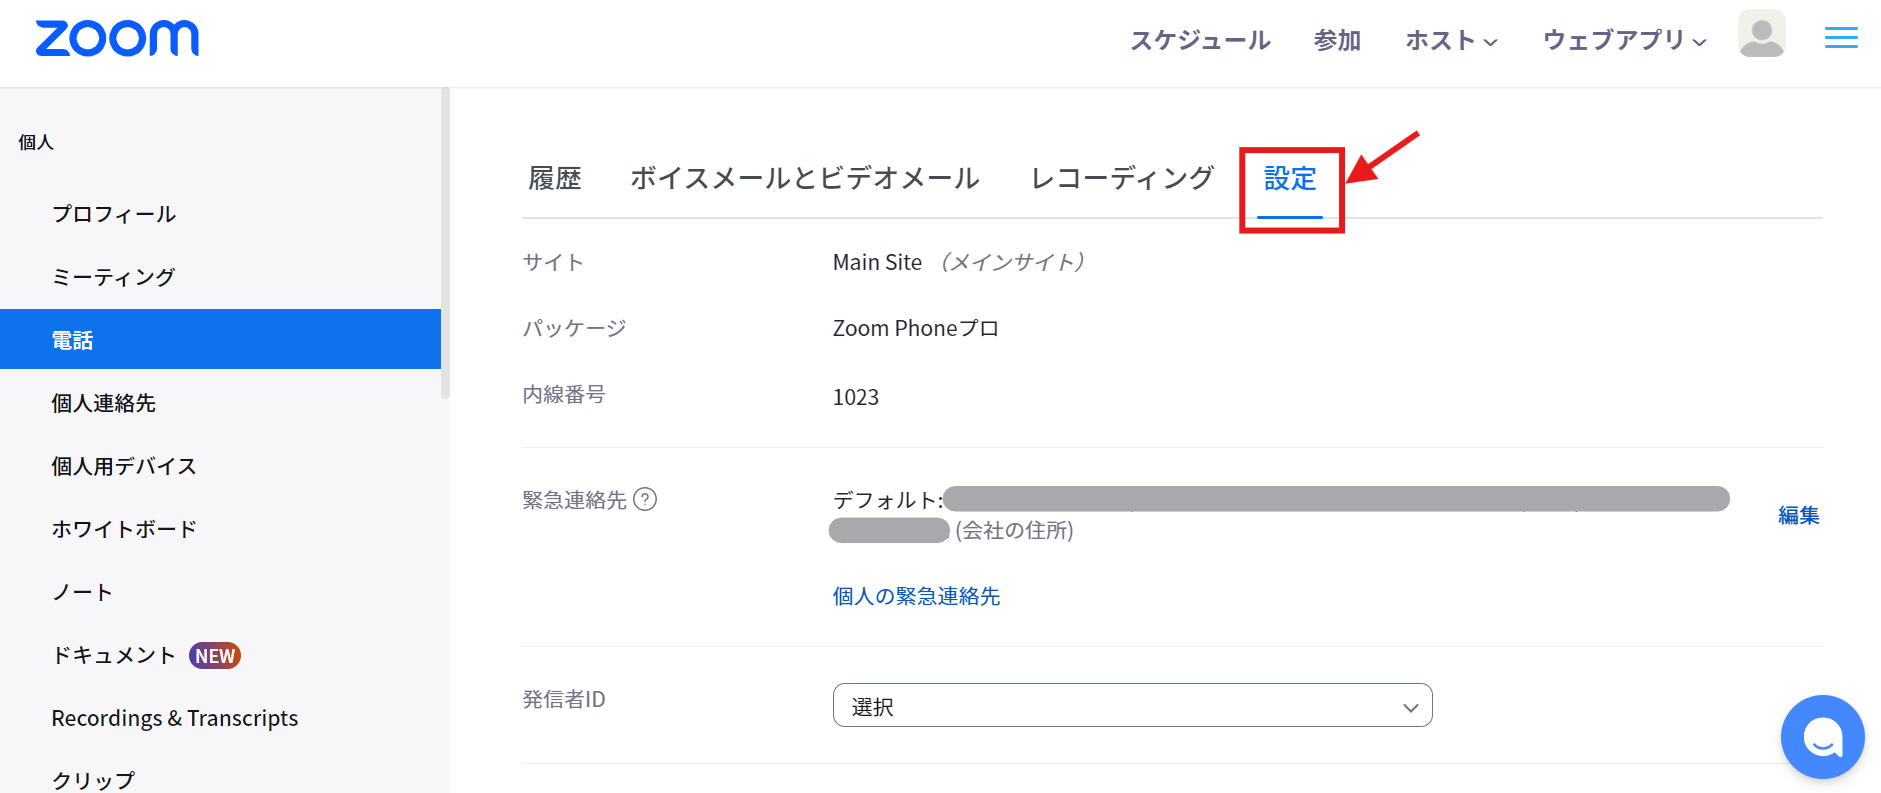Click the Main Site value text
Viewport: 1881px width, 793px height.
click(877, 262)
